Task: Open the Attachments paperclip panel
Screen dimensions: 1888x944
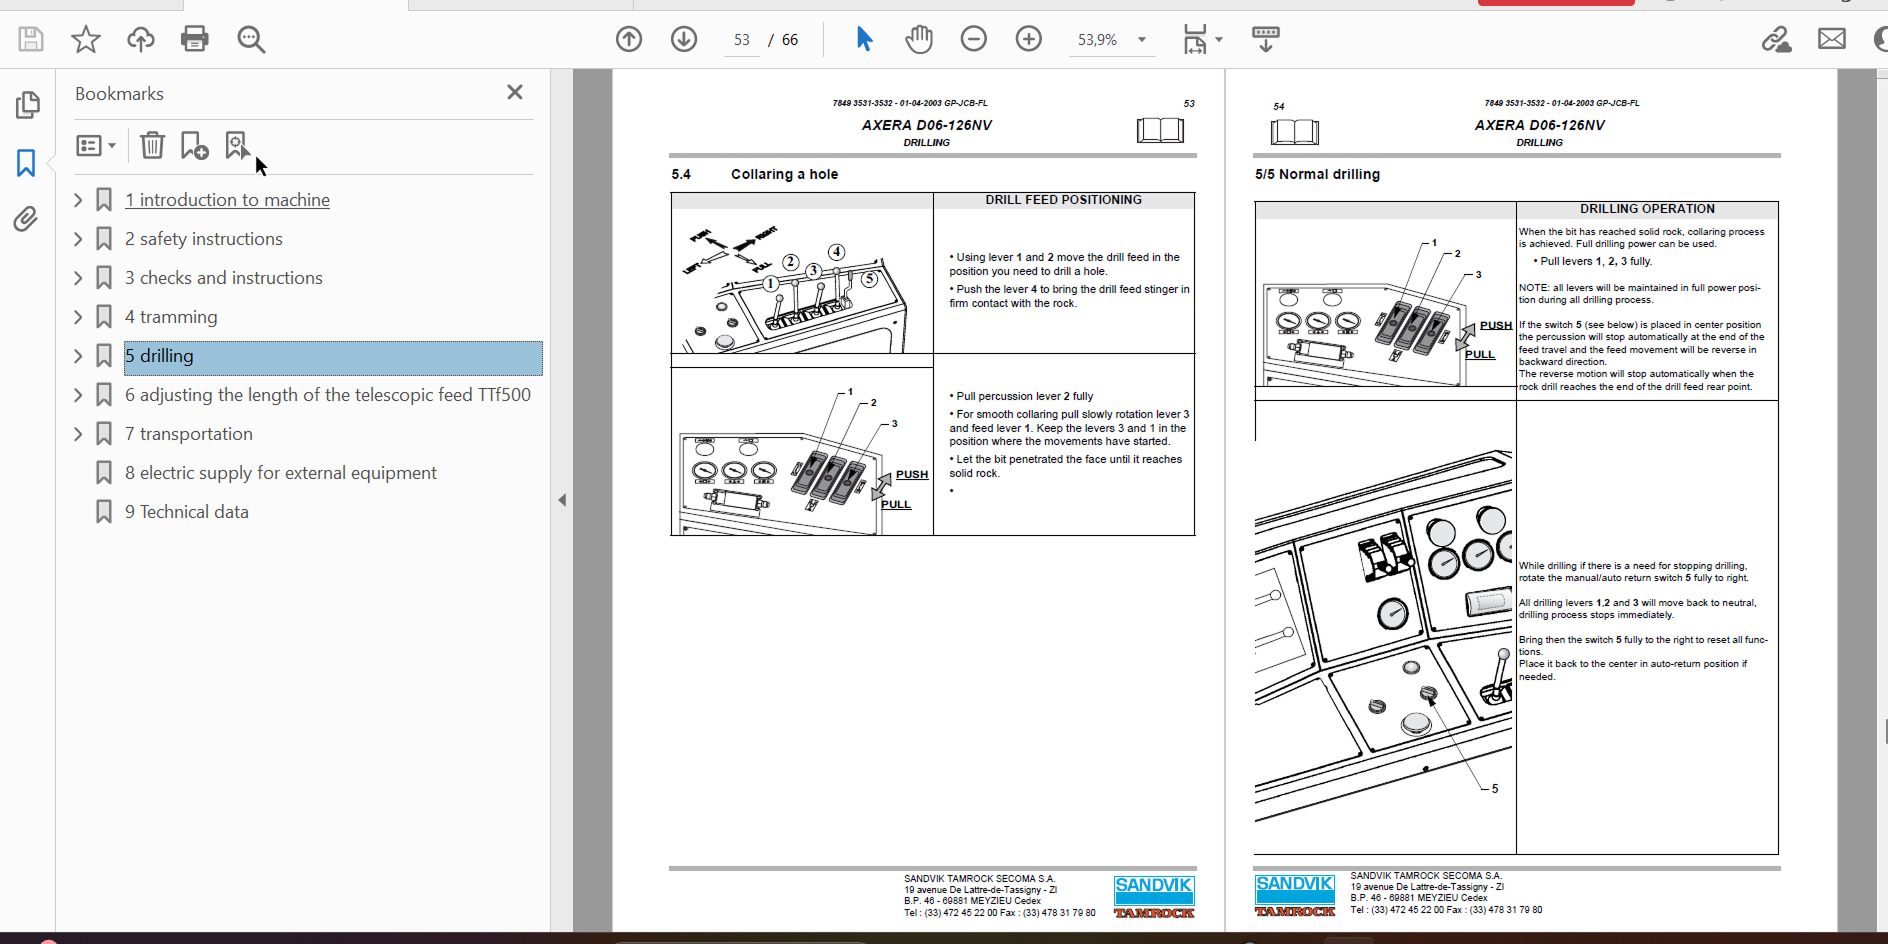Action: pos(26,219)
